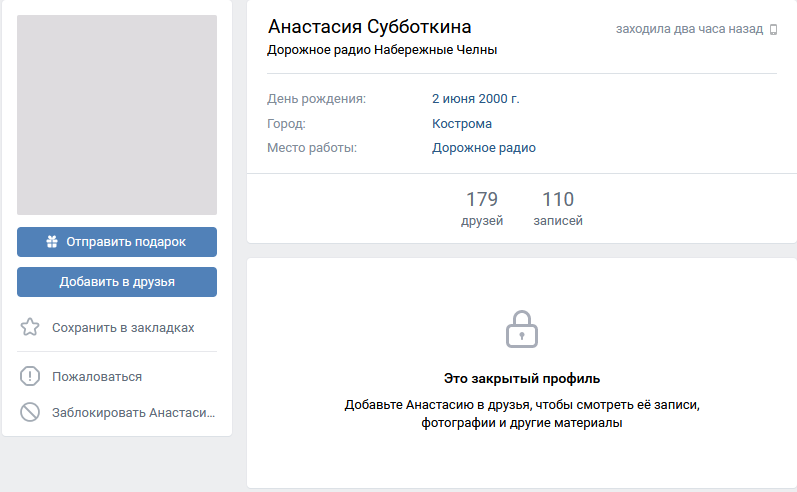View the 179 друзей counter
Screen dimensions: 797x492
coord(482,208)
